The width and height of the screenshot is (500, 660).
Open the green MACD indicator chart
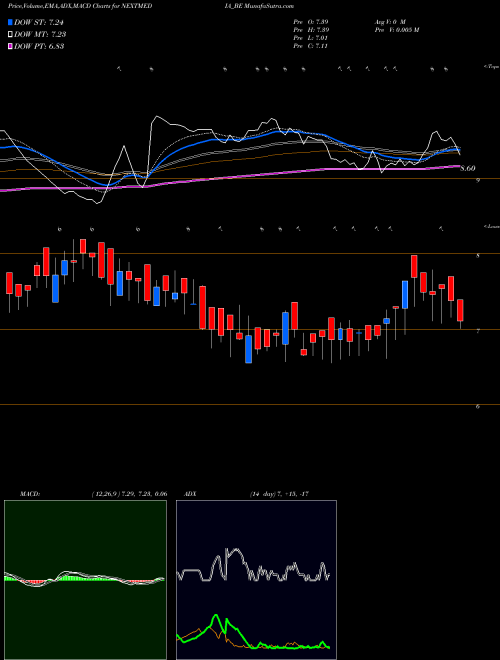pos(85,580)
